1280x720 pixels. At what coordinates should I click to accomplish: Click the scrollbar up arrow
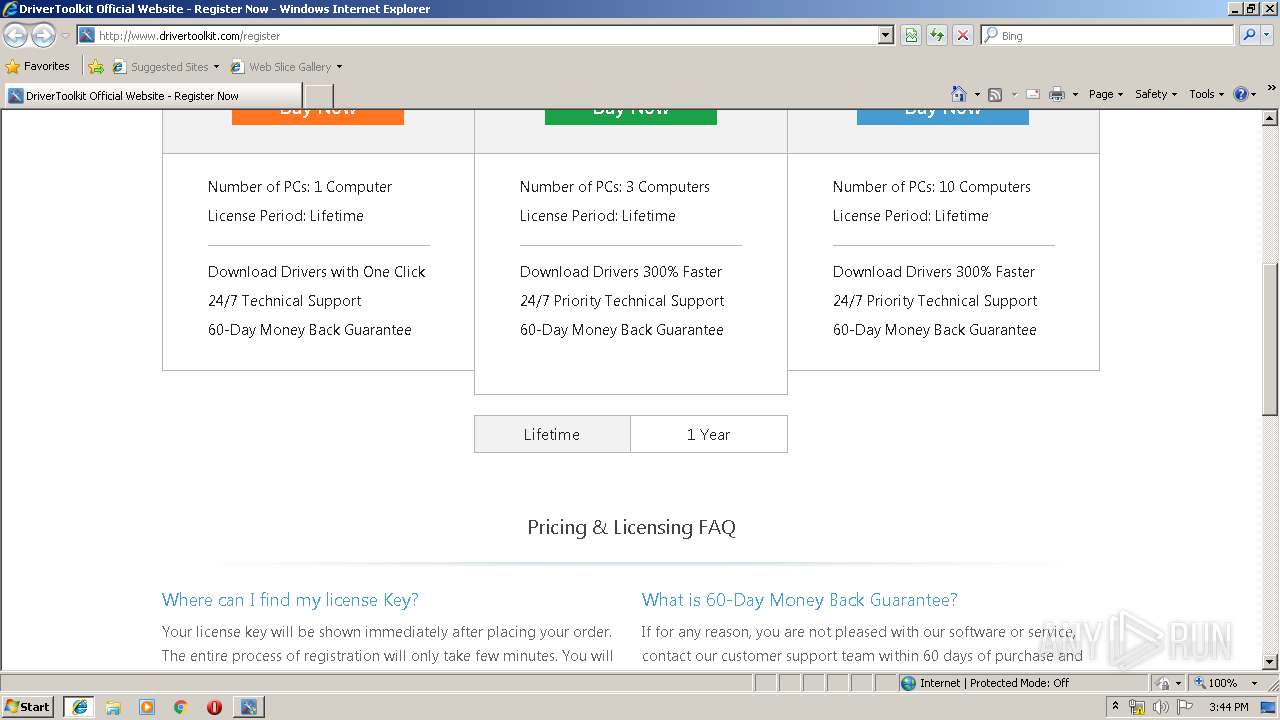[1270, 118]
